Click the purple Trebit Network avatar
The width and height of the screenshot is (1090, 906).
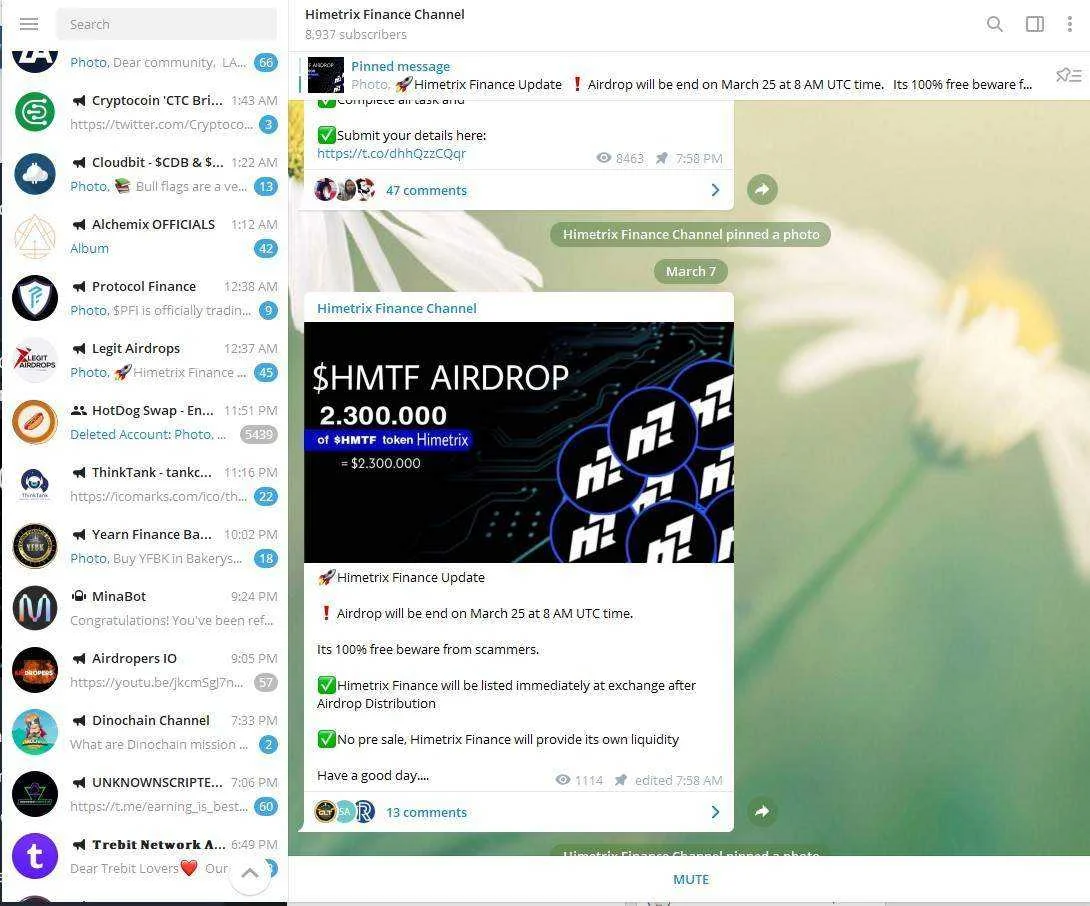click(x=35, y=855)
